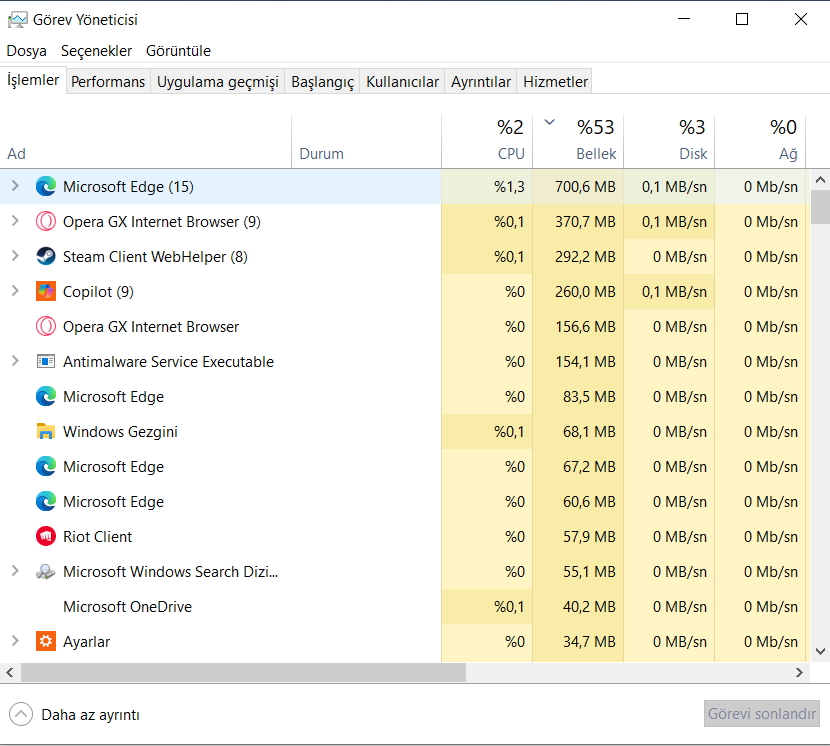Click the Opera GX icon in the 156,6 MB row
Image resolution: width=830 pixels, height=746 pixels.
pos(46,326)
